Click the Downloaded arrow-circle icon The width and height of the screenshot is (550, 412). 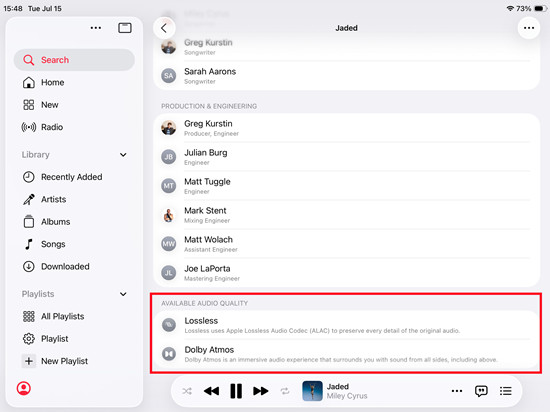coord(29,266)
